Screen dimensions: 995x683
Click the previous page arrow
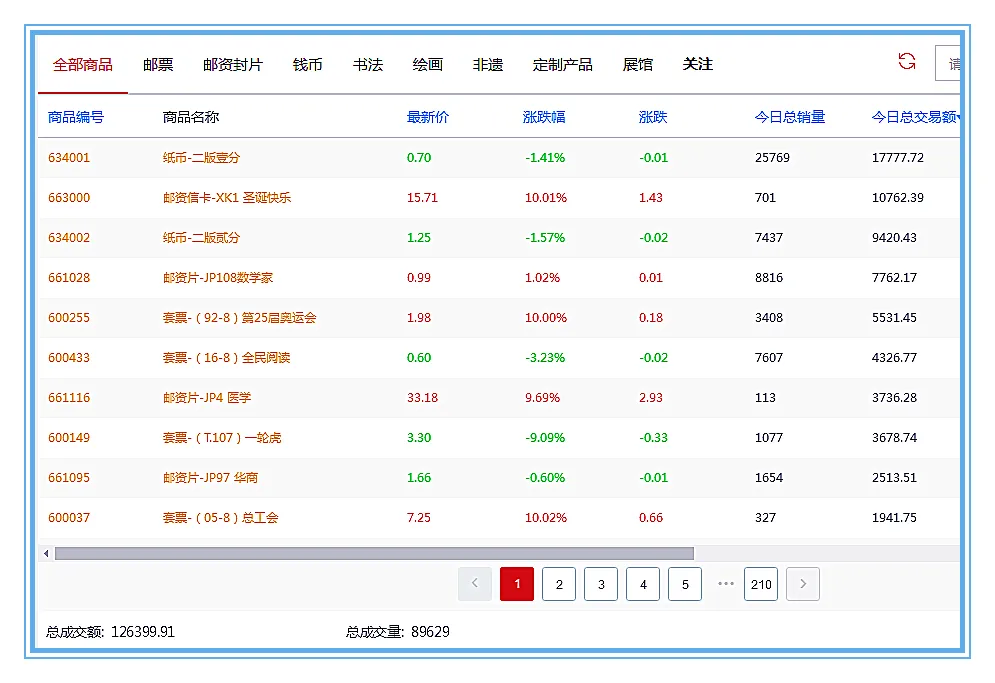coord(475,584)
